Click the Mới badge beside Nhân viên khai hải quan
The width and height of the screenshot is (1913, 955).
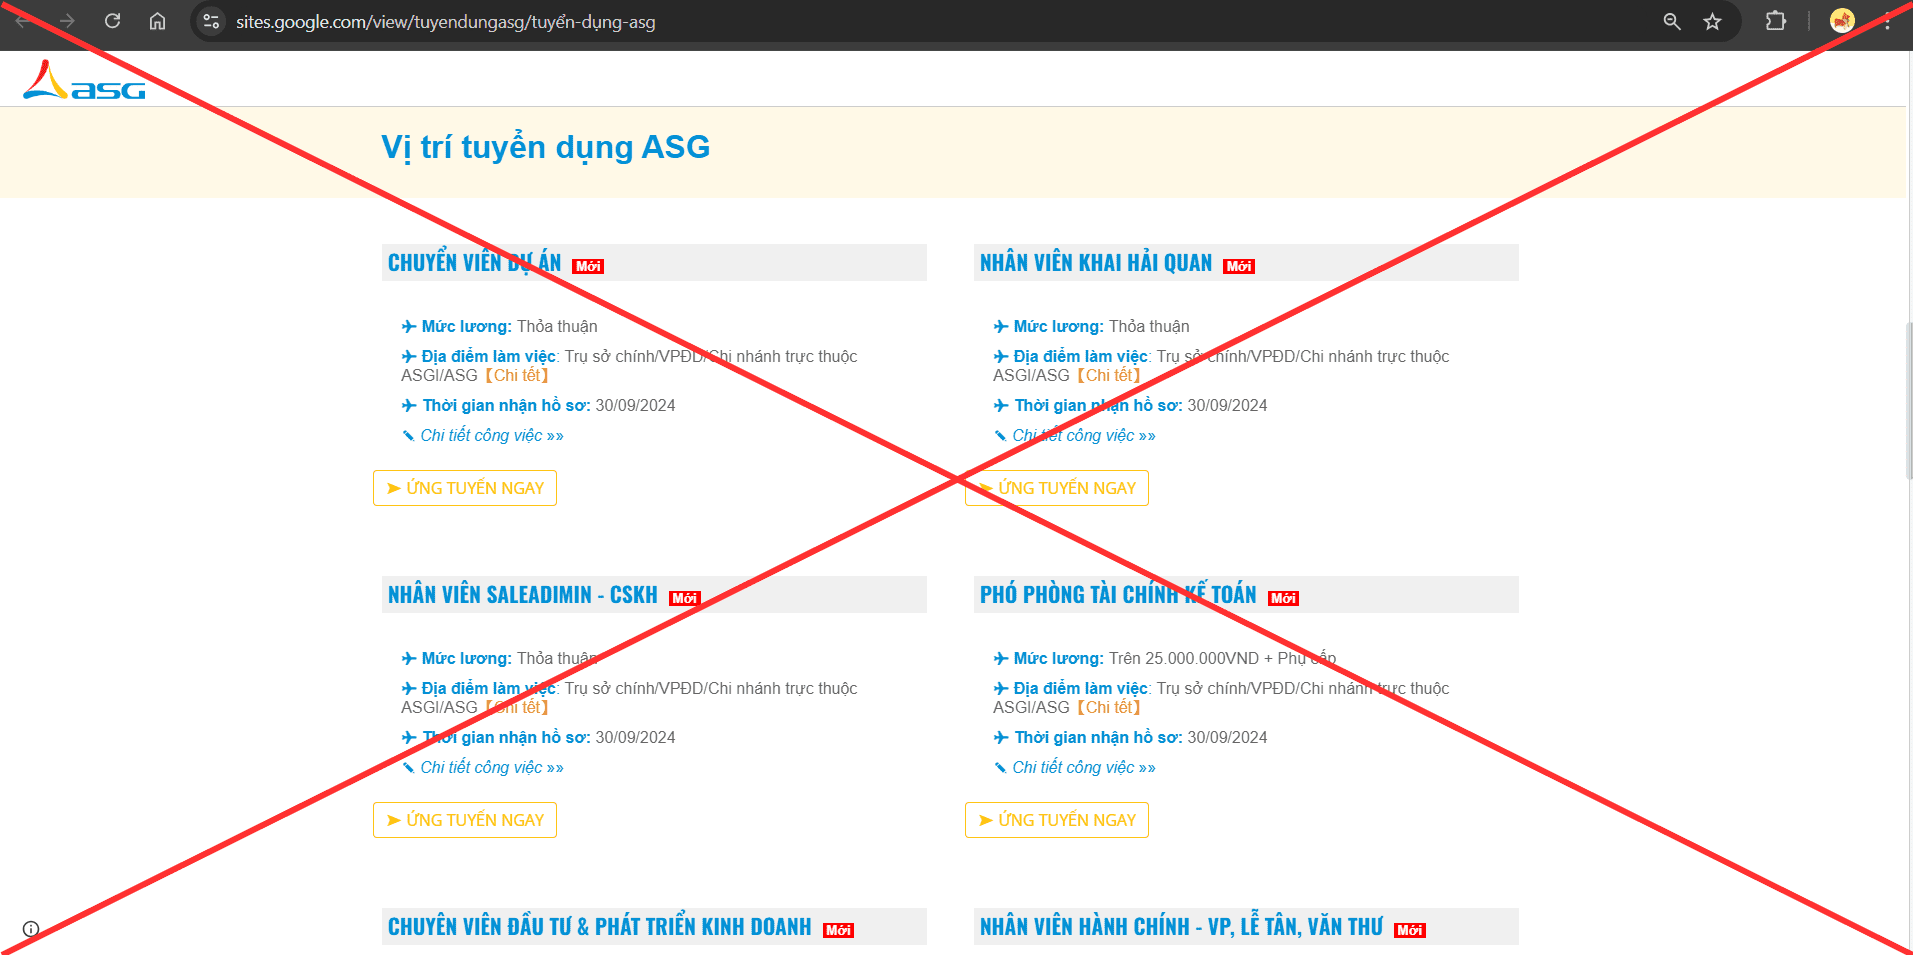pos(1239,266)
